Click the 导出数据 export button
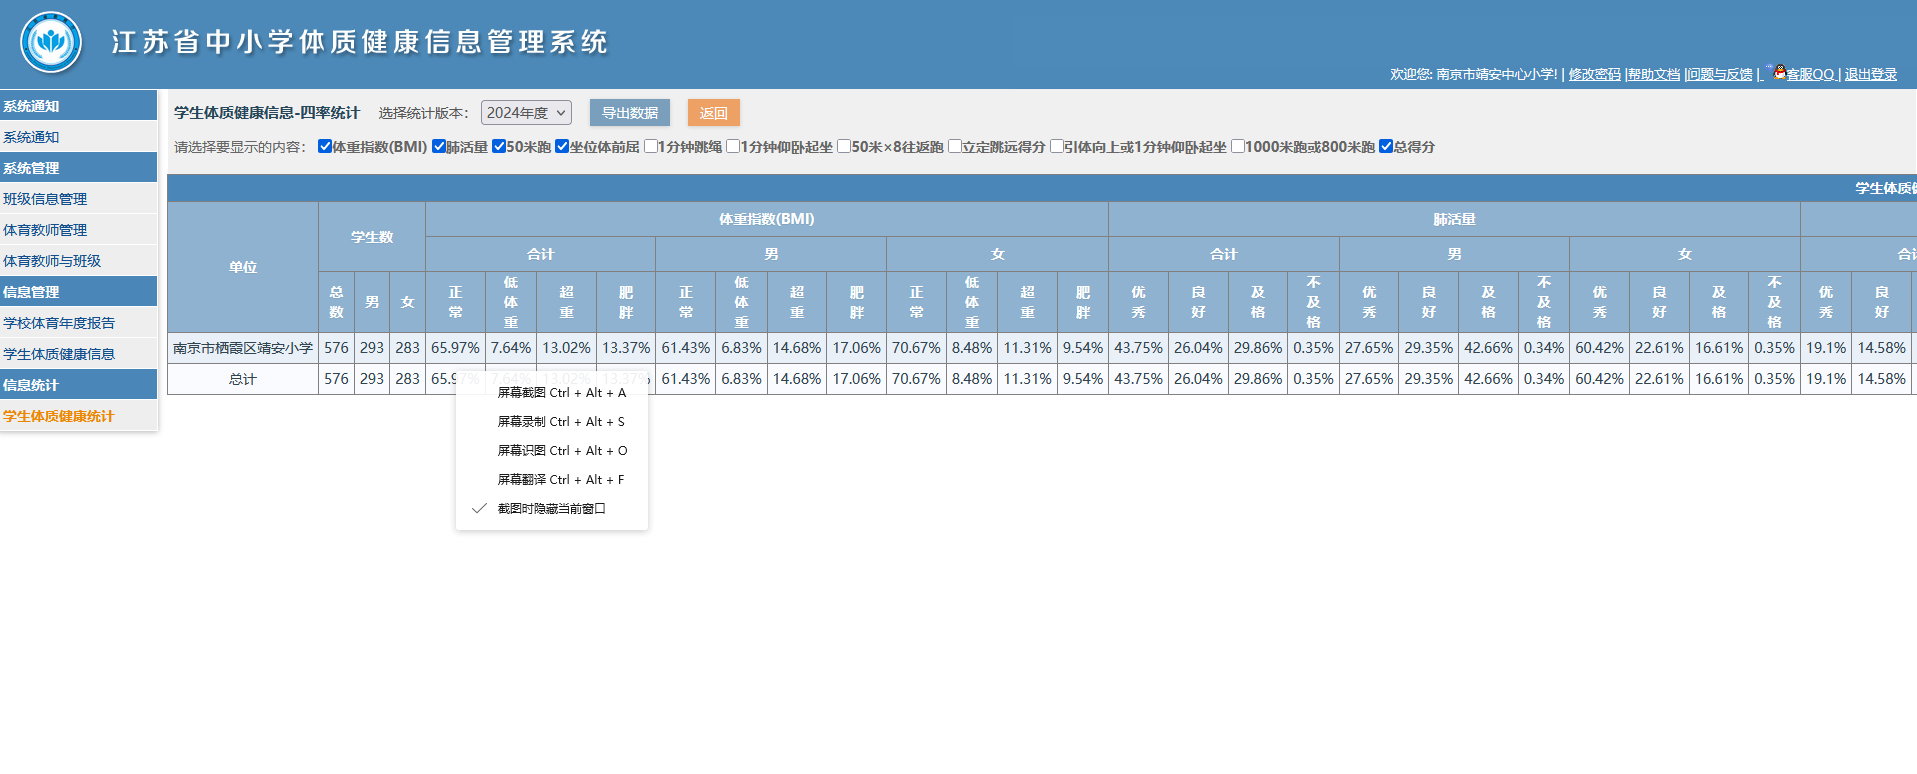Viewport: 1917px width, 774px height. (629, 113)
